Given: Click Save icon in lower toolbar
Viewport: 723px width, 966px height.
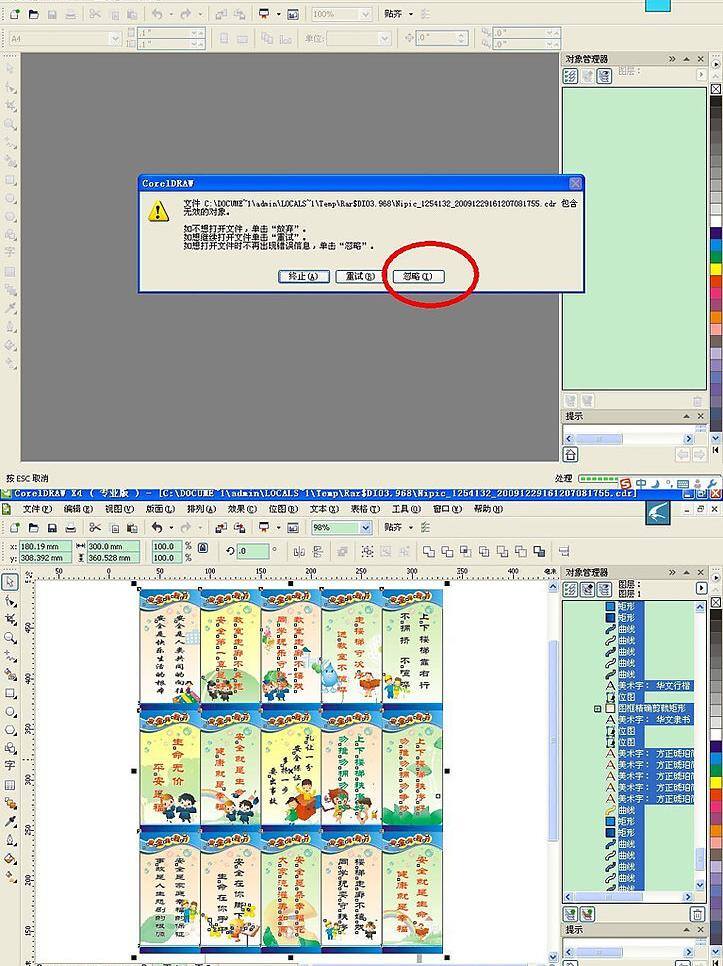Looking at the screenshot, I should click(52, 527).
